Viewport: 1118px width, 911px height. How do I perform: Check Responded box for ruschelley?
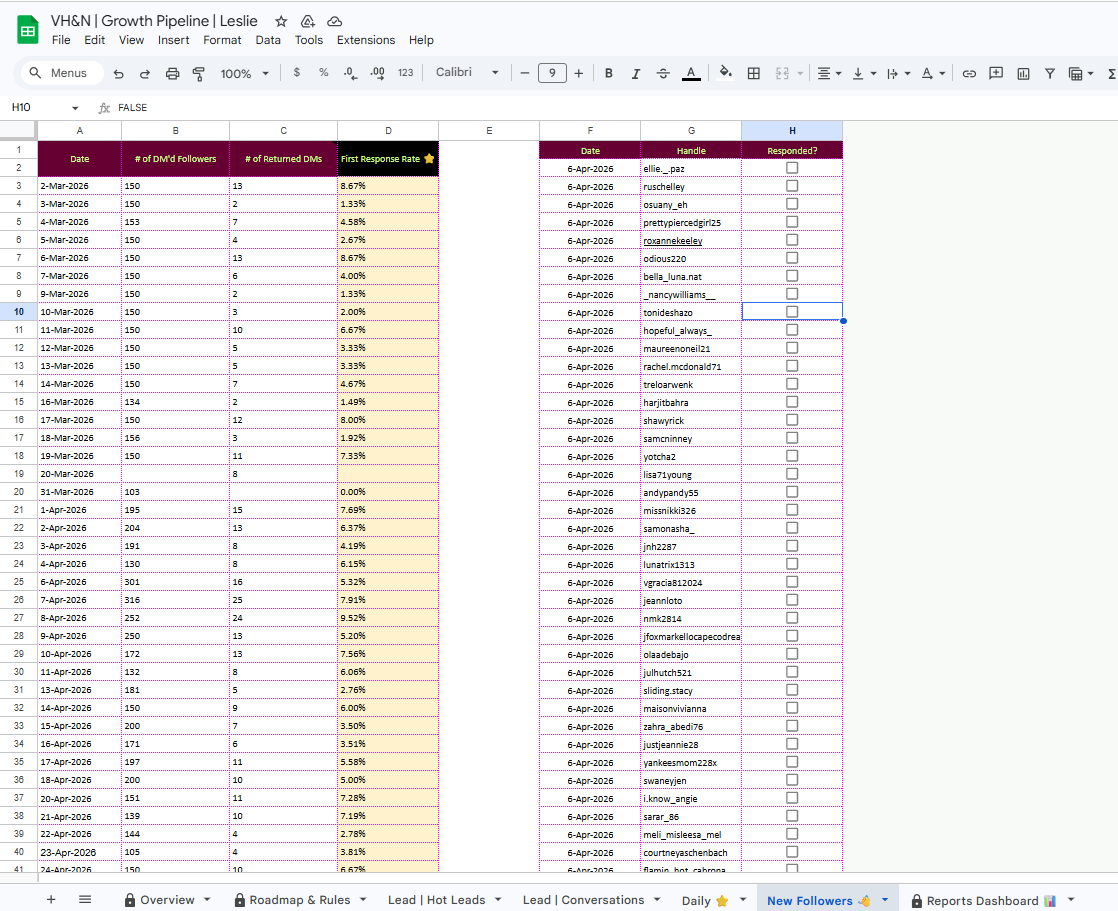[791, 186]
